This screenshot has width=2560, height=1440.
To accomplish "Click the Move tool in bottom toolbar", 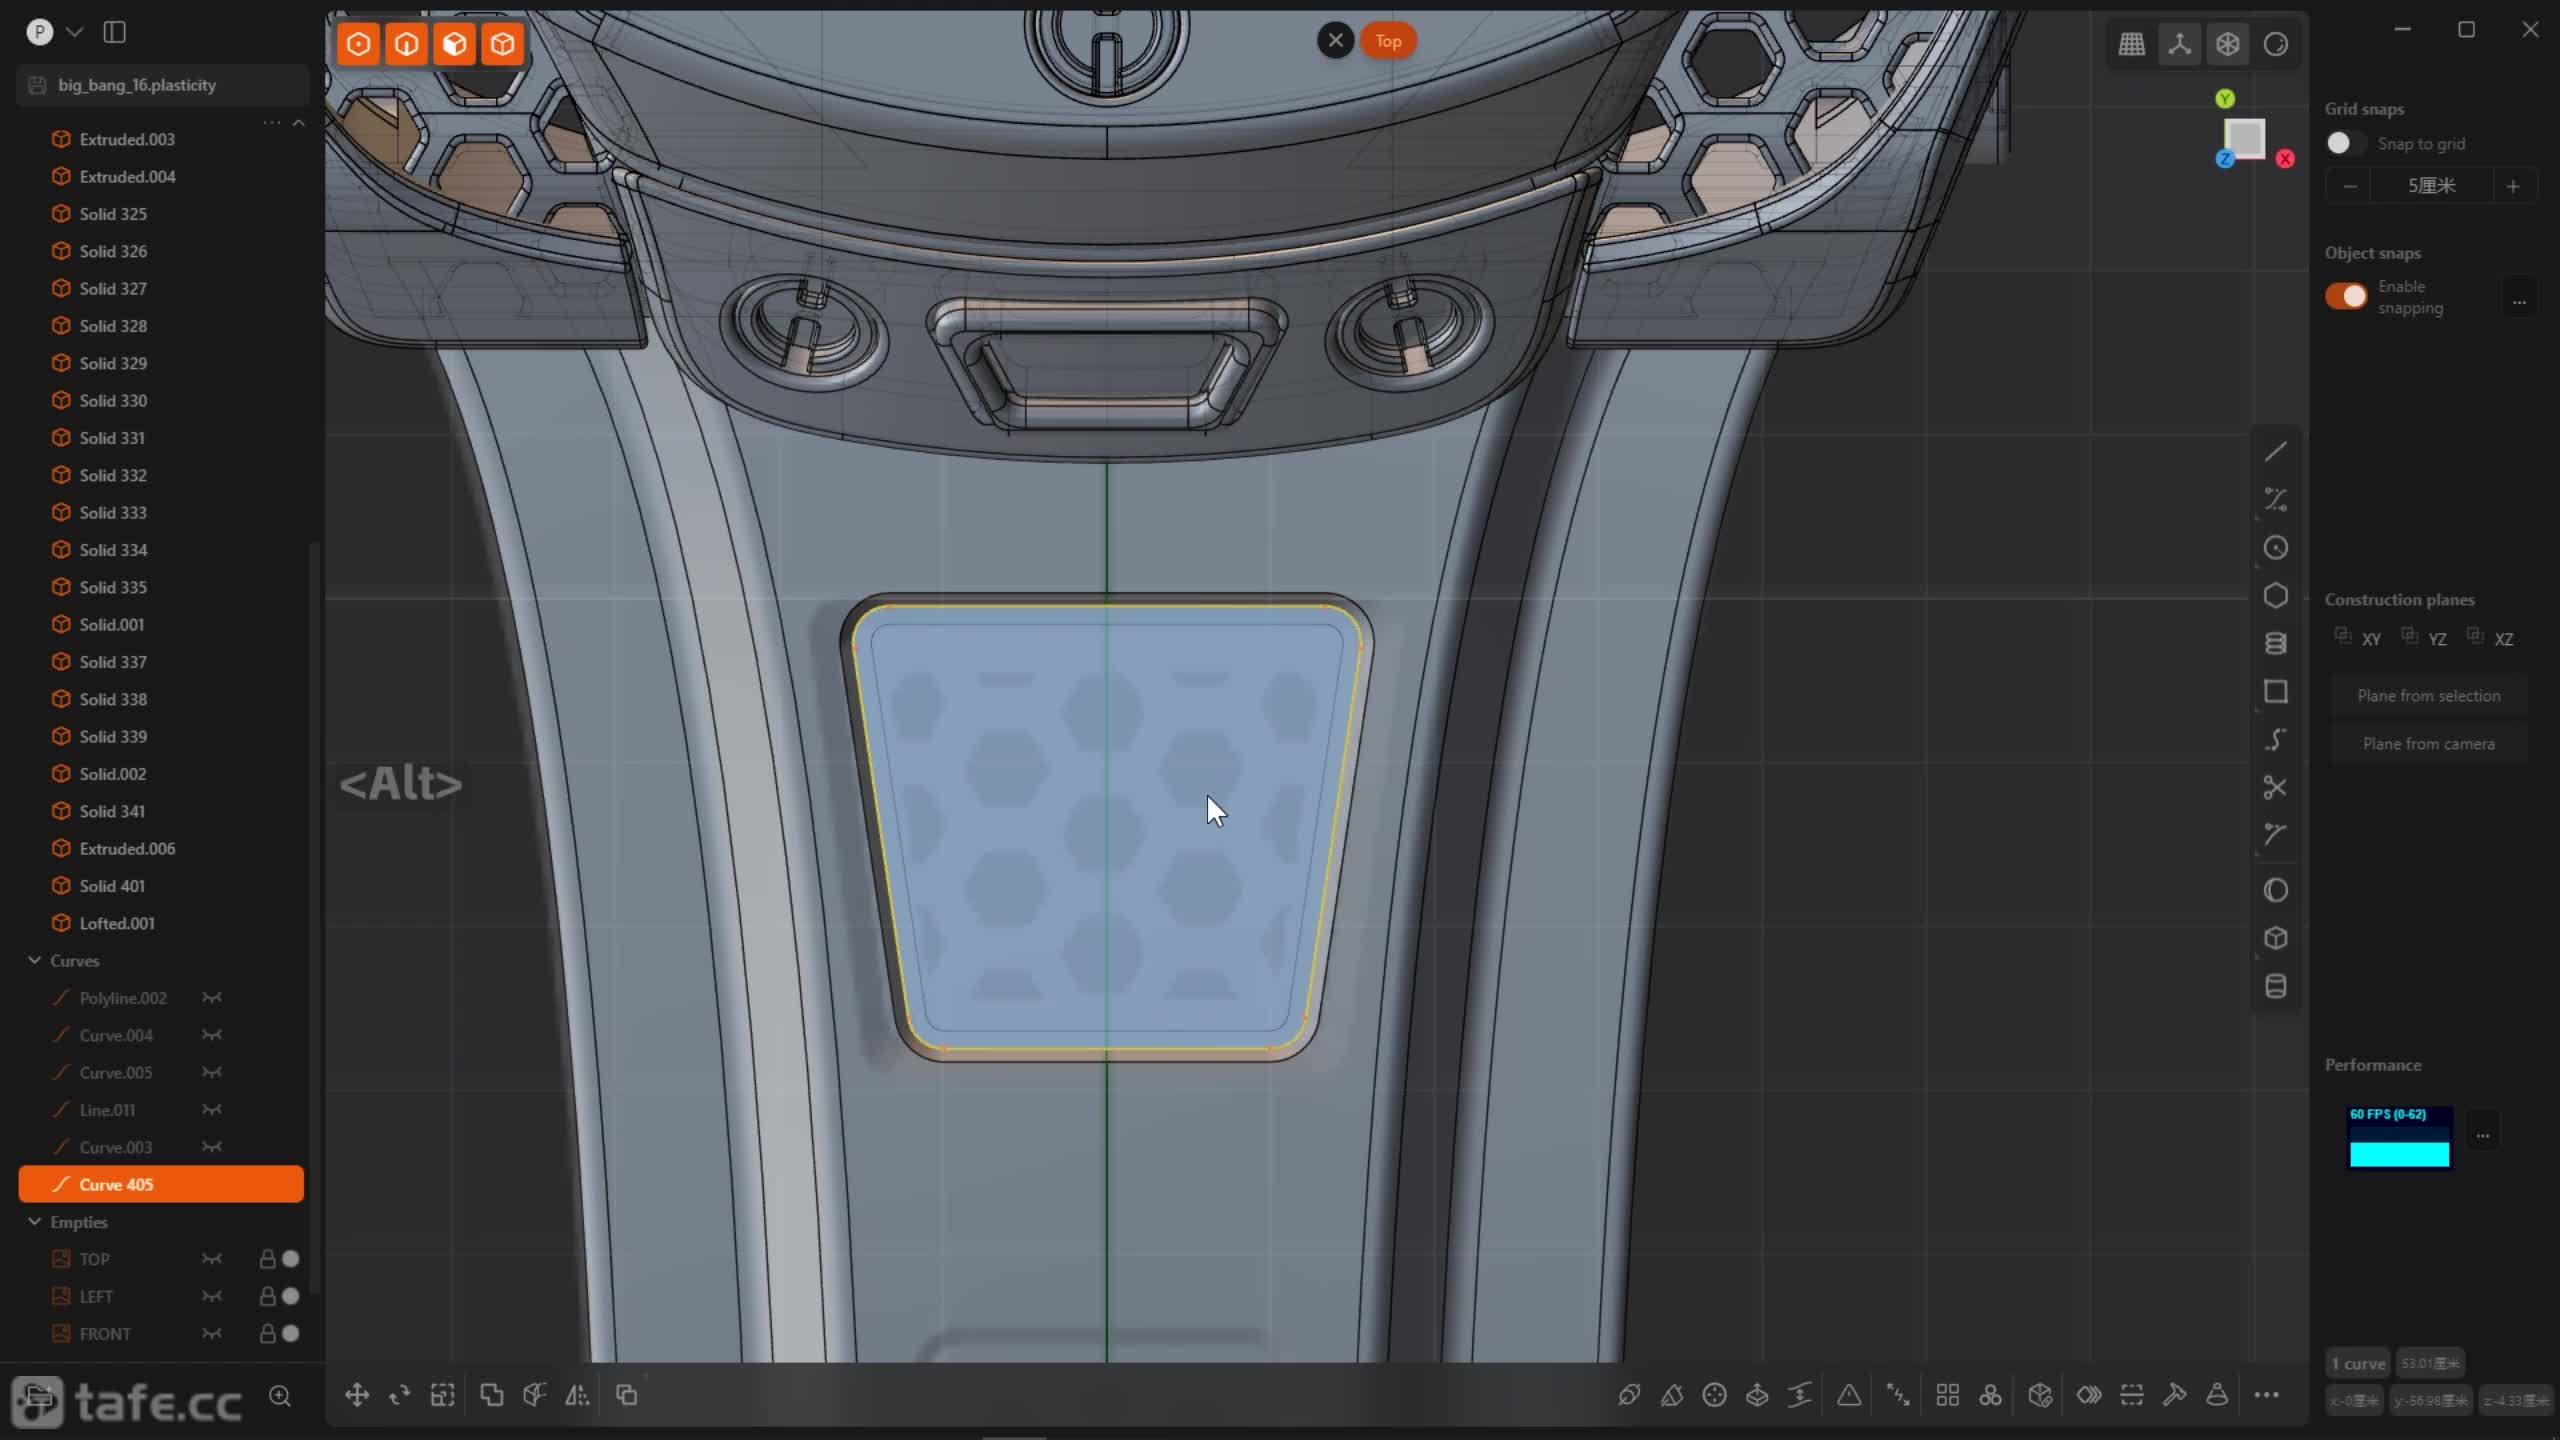I will (x=357, y=1395).
